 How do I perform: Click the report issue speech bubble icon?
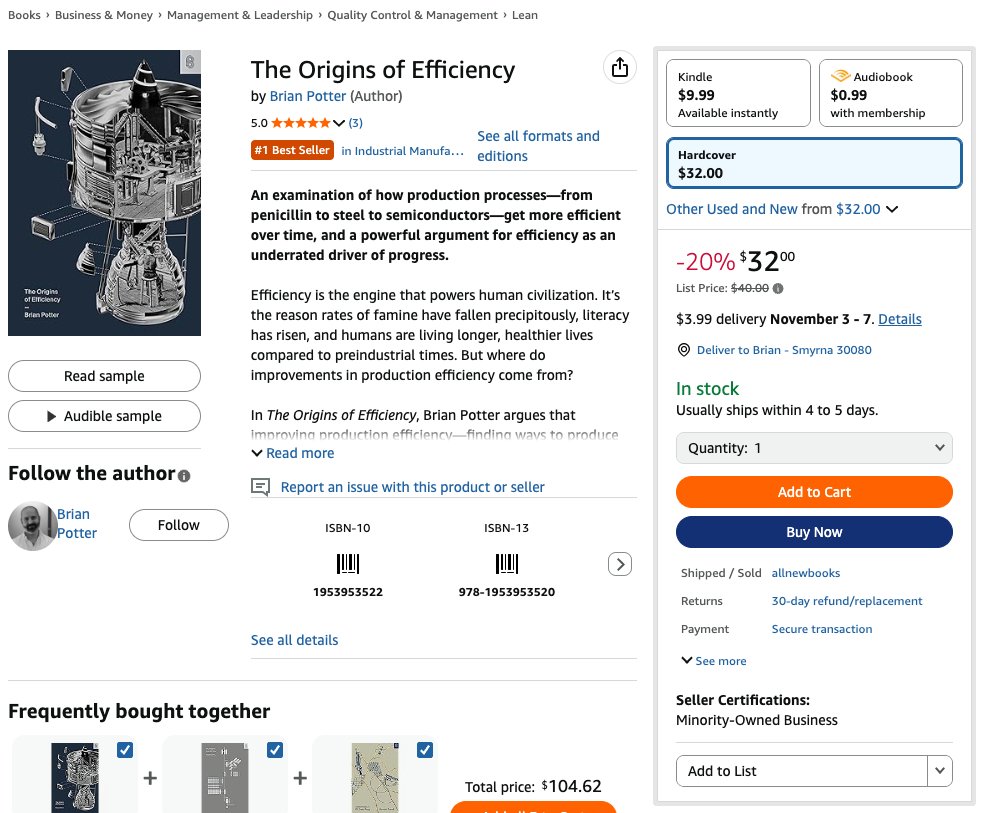261,487
